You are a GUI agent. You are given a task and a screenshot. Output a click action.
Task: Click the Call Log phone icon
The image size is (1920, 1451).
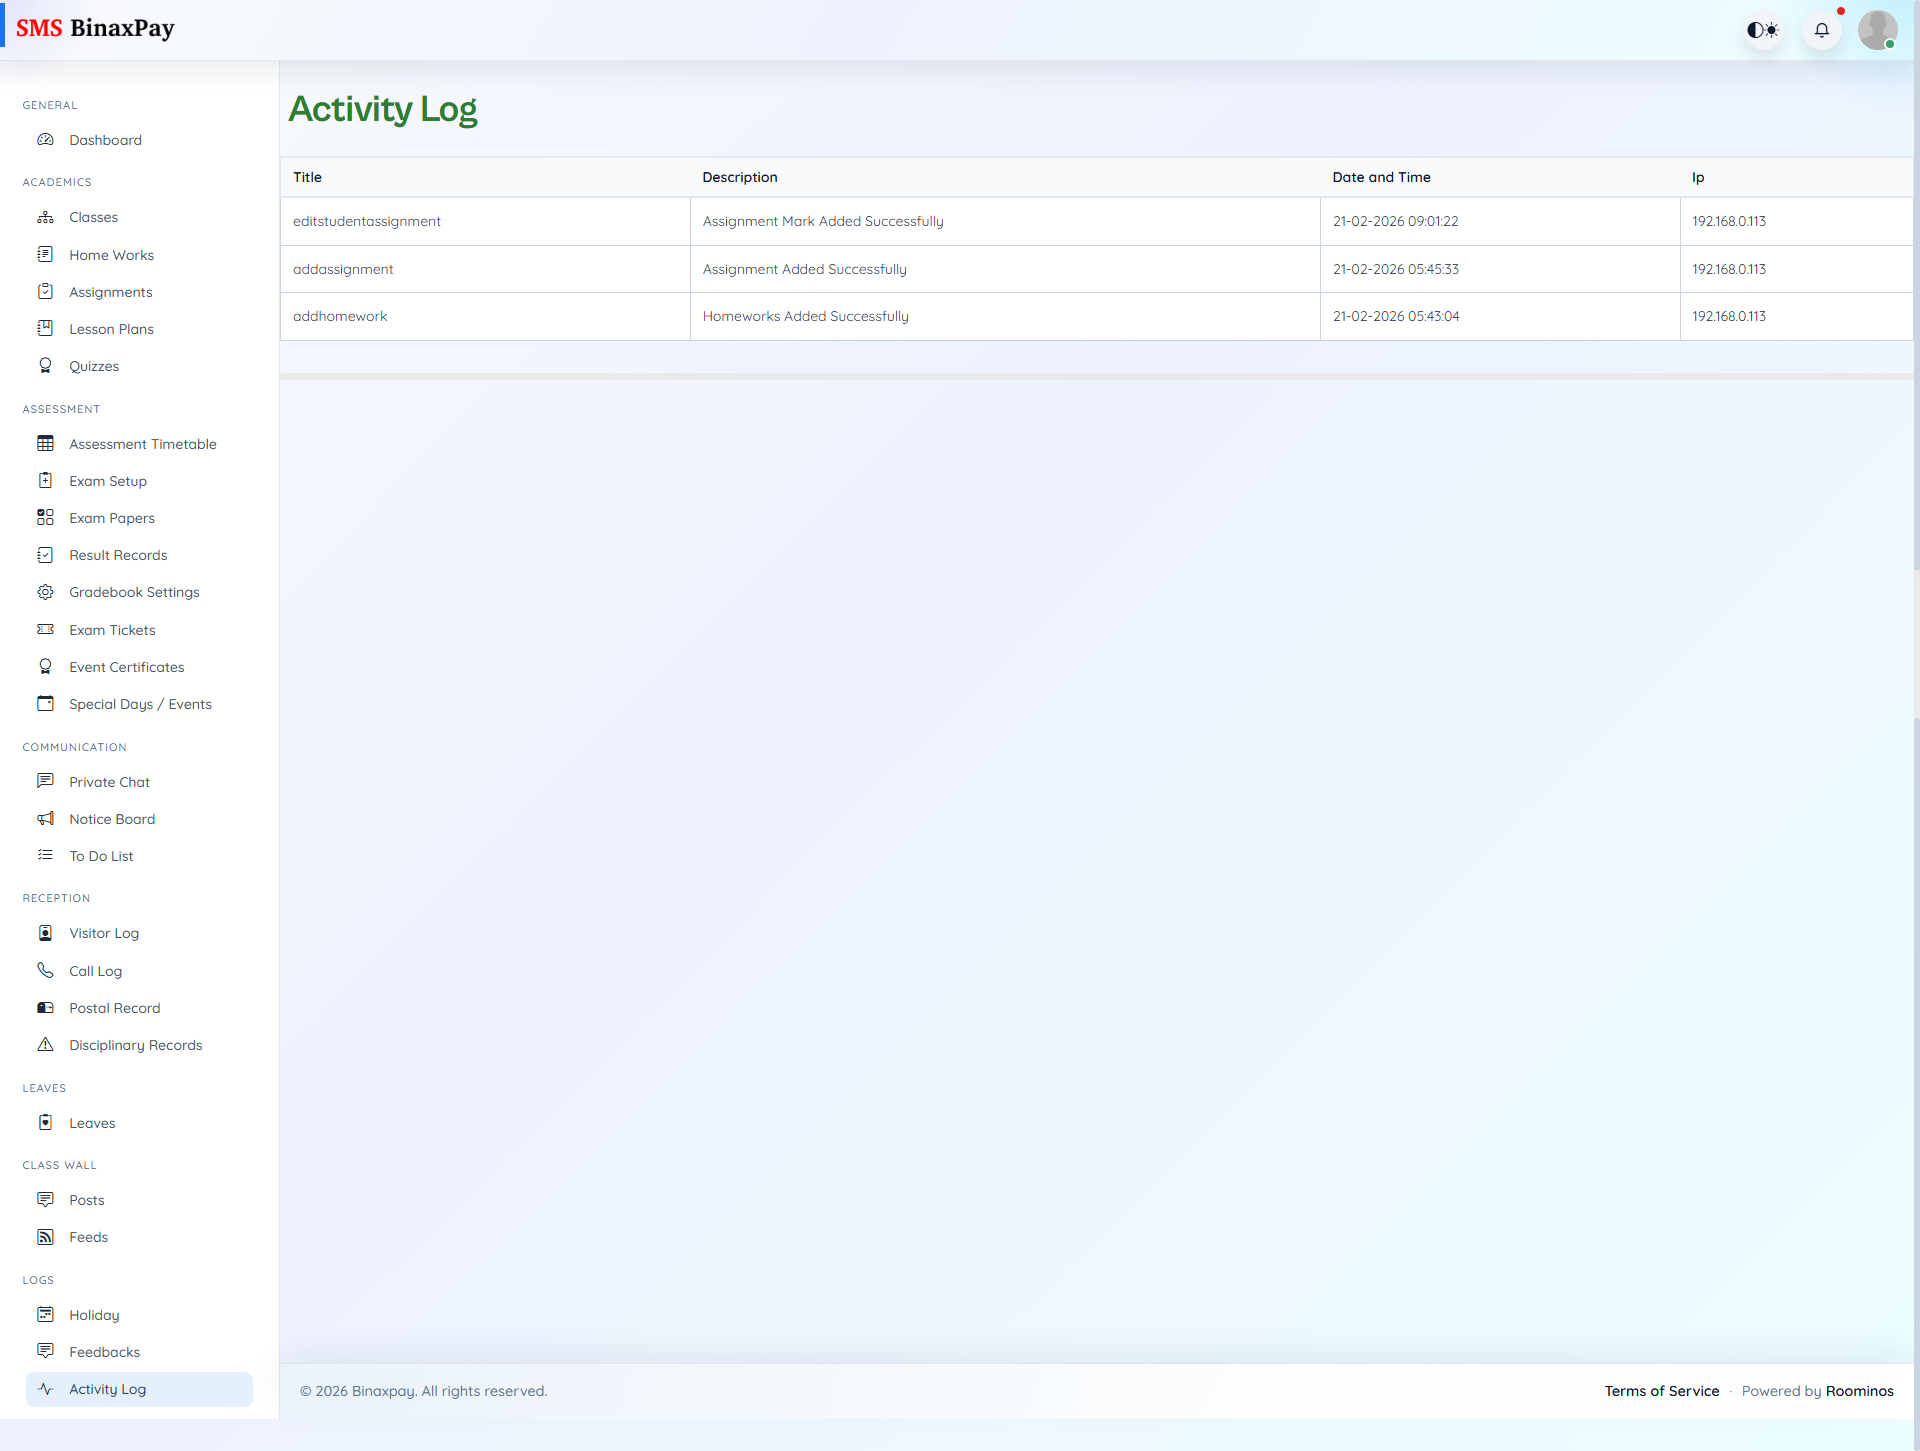pos(46,970)
